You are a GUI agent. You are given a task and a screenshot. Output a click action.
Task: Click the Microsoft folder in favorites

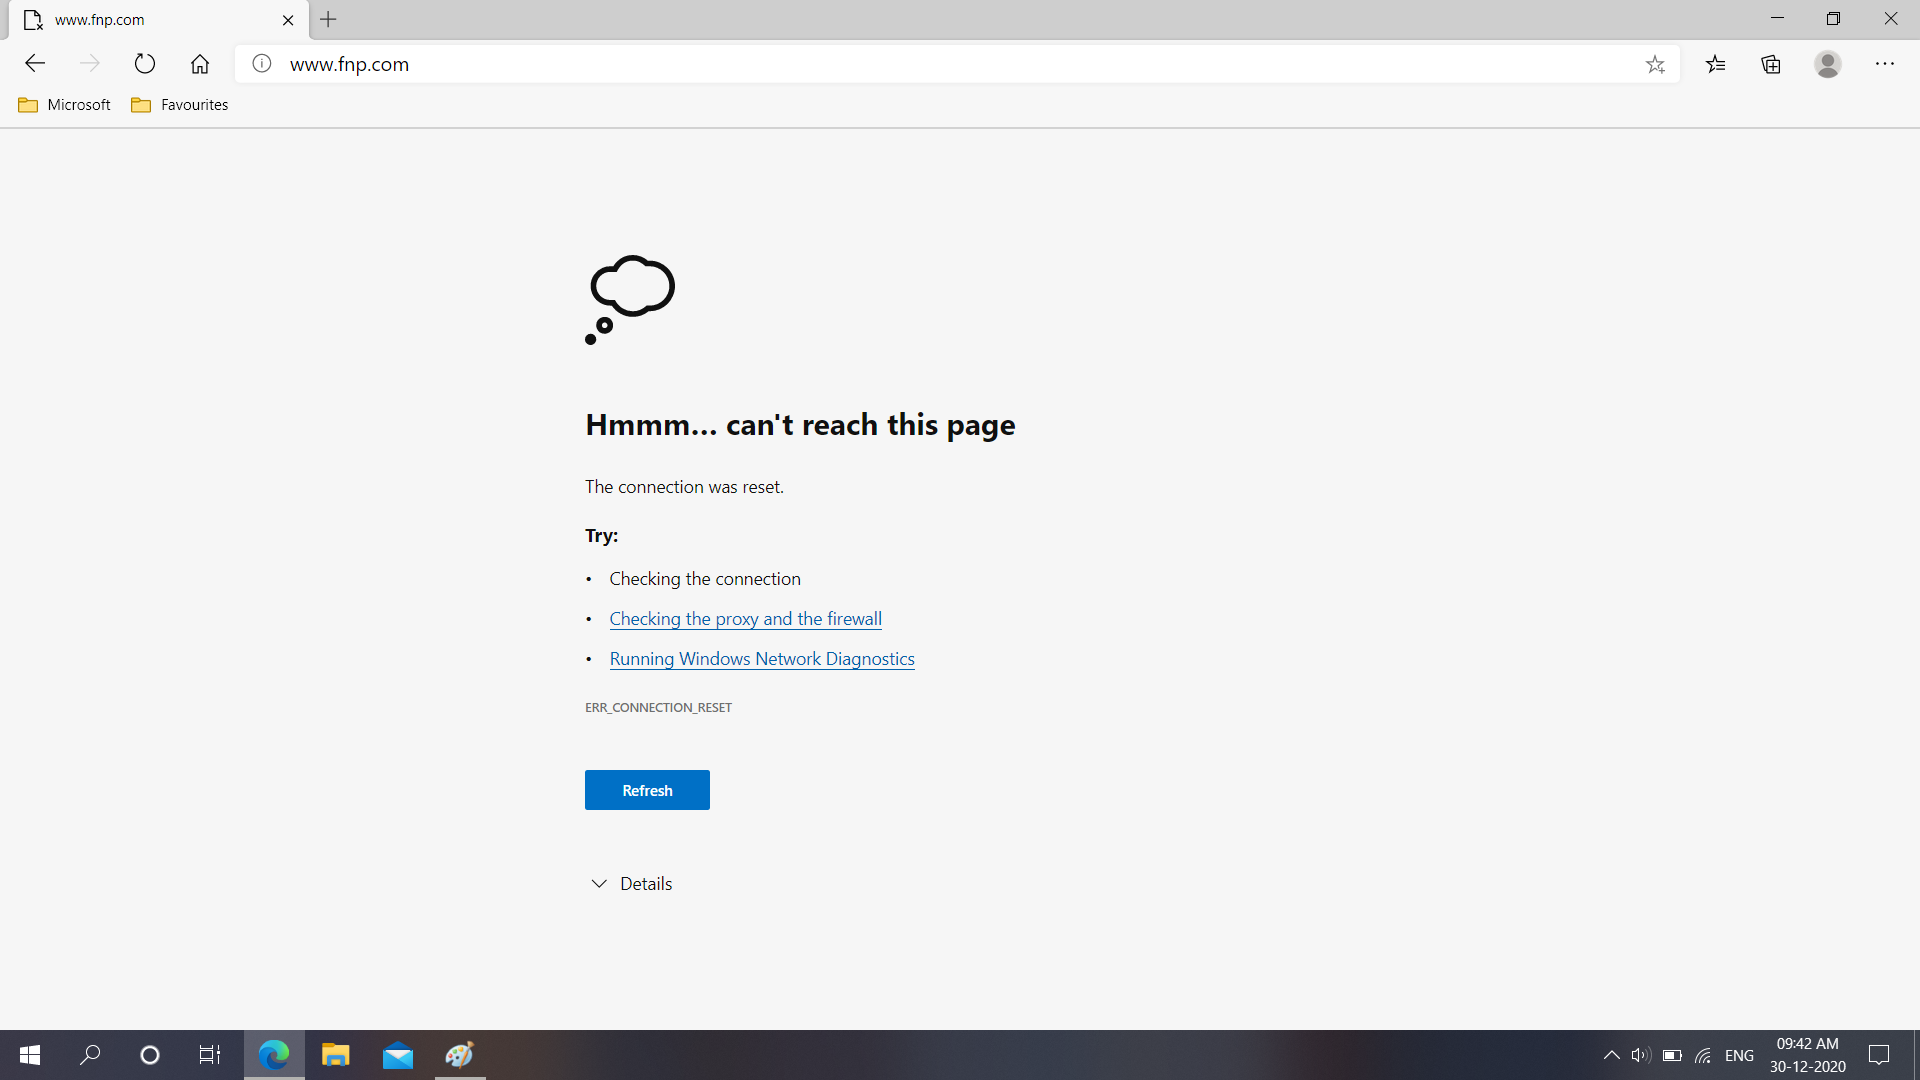[62, 103]
